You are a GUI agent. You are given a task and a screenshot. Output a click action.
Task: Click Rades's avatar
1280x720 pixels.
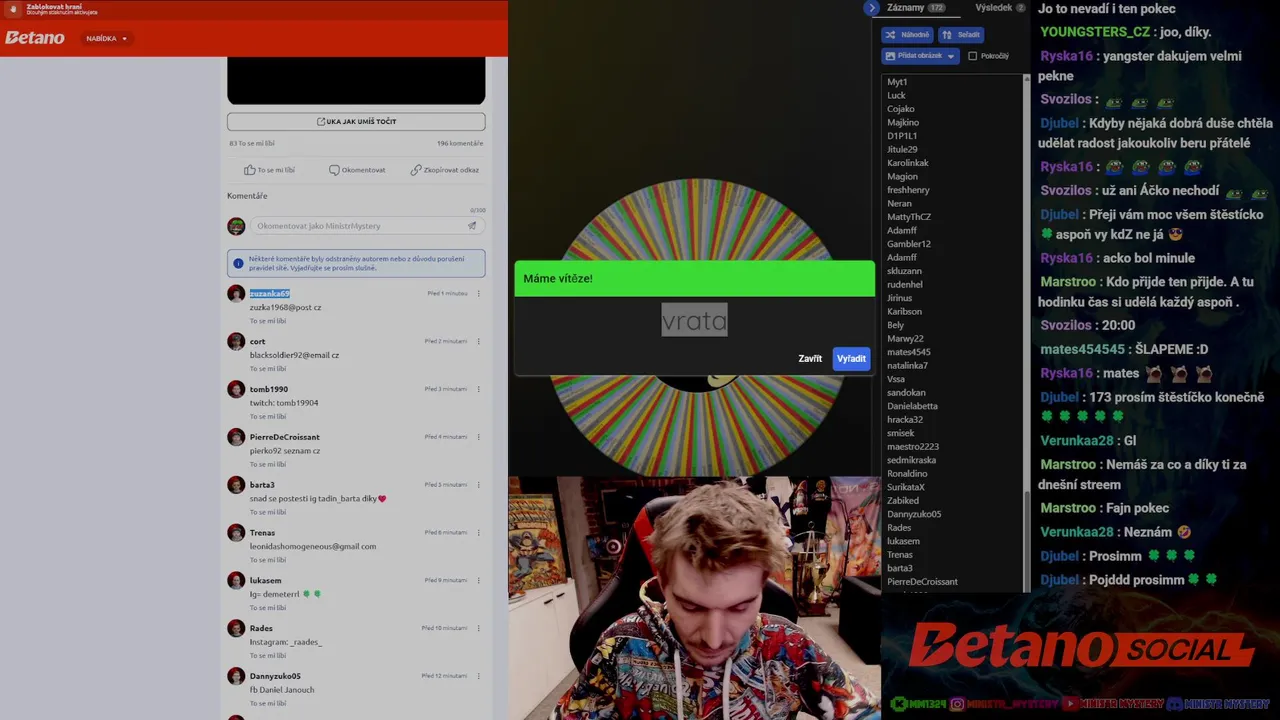tap(236, 628)
